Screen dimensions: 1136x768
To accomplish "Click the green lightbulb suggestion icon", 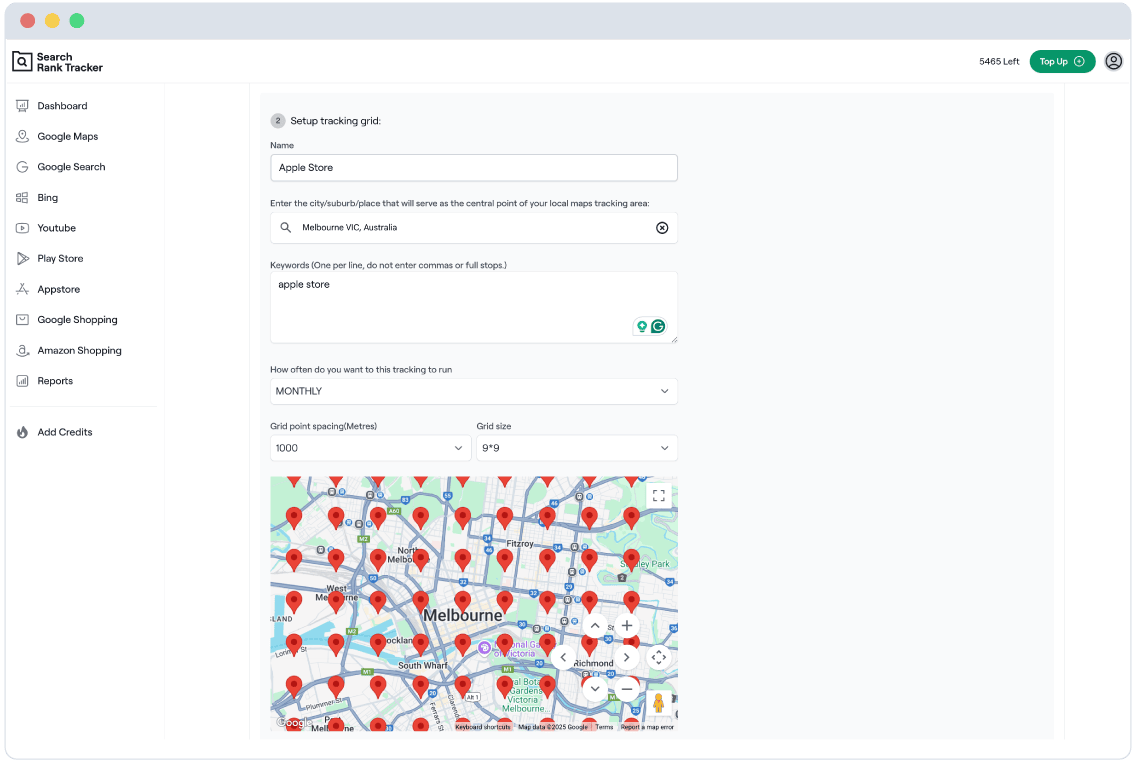I will [641, 327].
